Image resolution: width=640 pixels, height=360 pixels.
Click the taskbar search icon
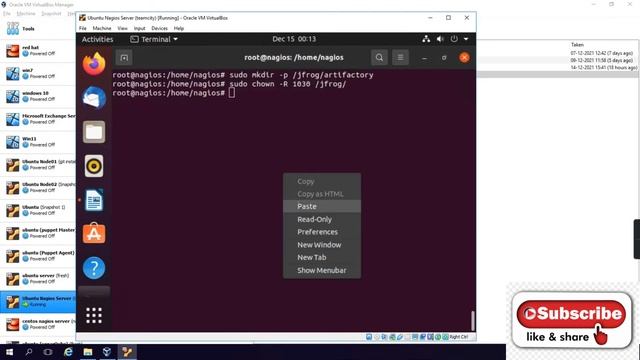click(x=29, y=352)
